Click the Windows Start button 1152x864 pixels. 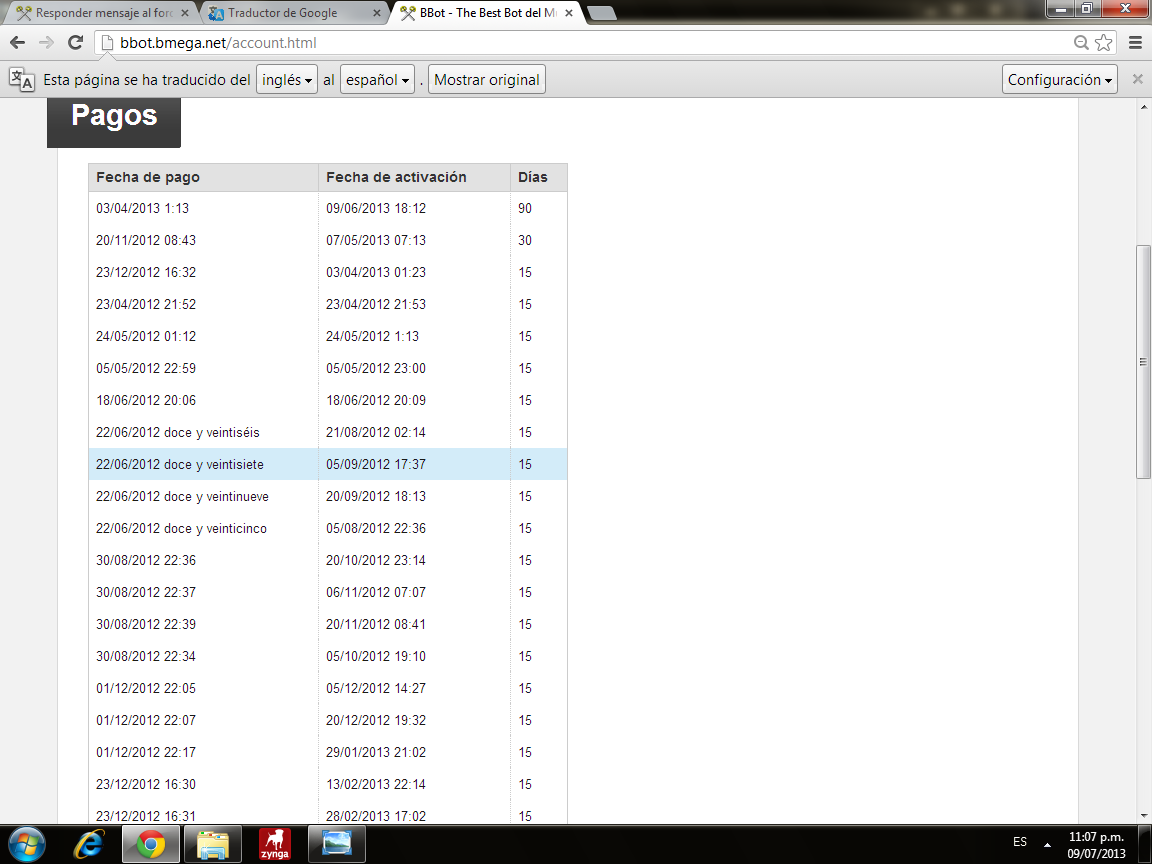click(27, 845)
